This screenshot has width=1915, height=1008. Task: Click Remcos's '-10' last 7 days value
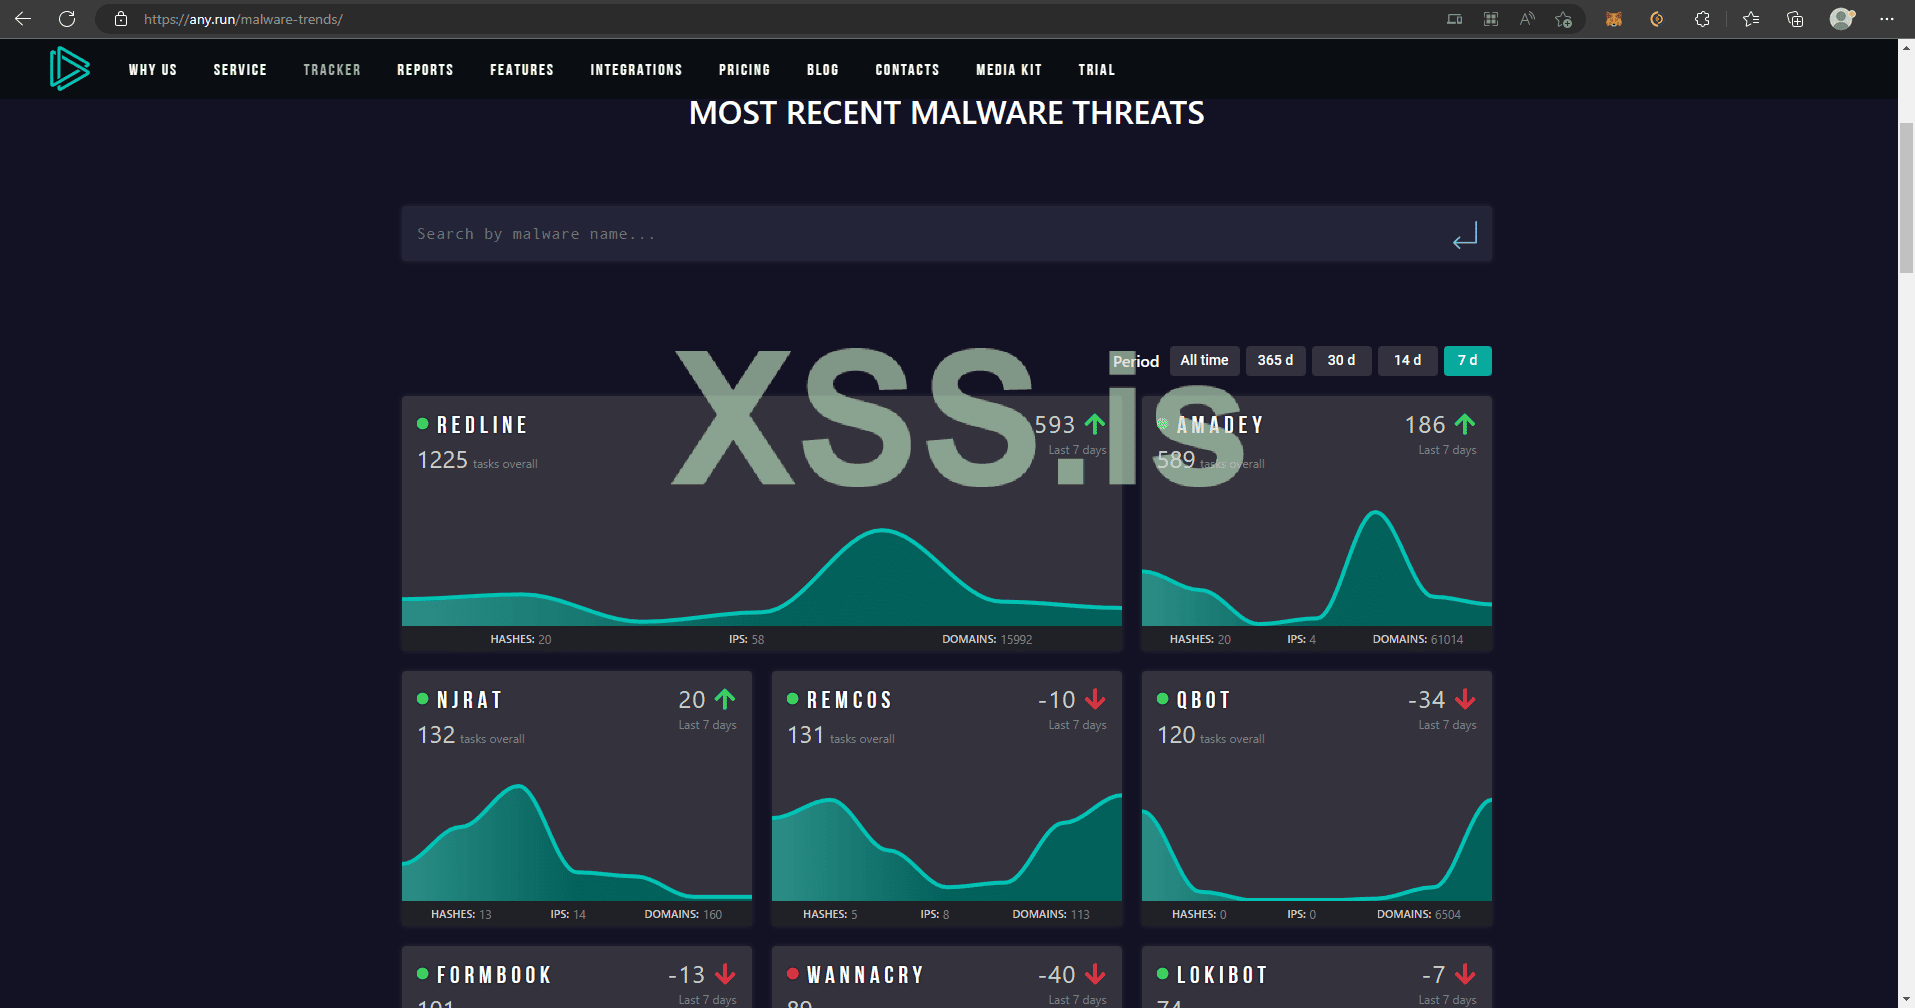pyautogui.click(x=1057, y=700)
